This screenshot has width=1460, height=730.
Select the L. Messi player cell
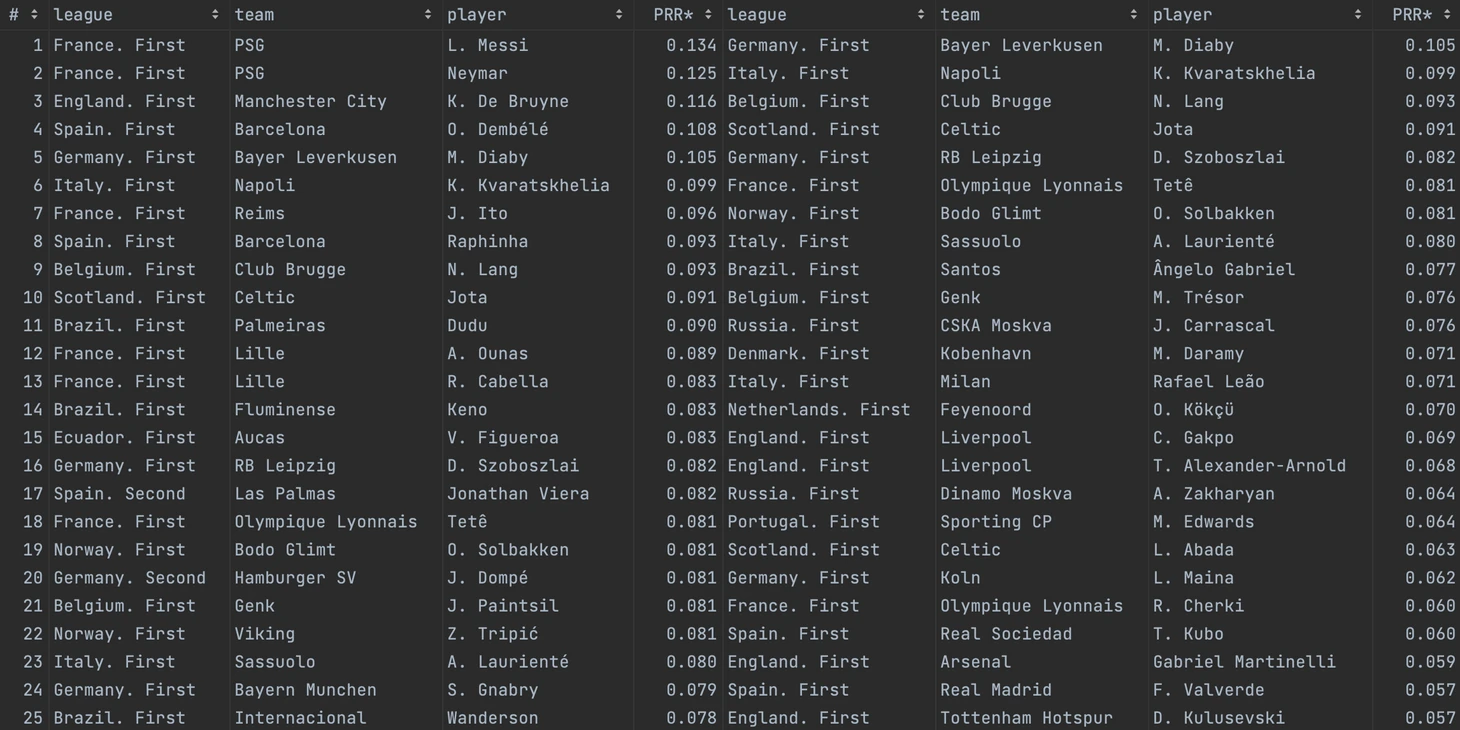click(487, 45)
